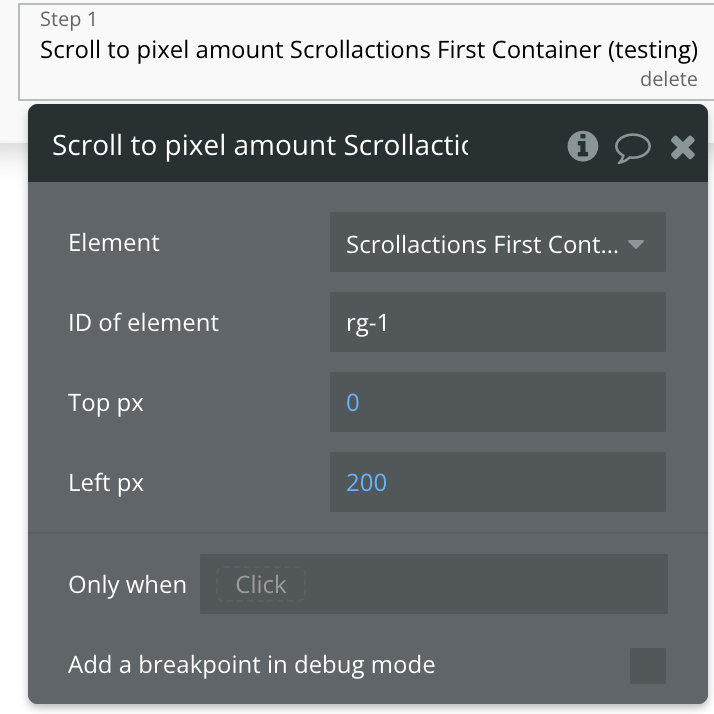Click the 'Click' placeholder beside Only when
The height and width of the screenshot is (714, 714).
point(261,585)
